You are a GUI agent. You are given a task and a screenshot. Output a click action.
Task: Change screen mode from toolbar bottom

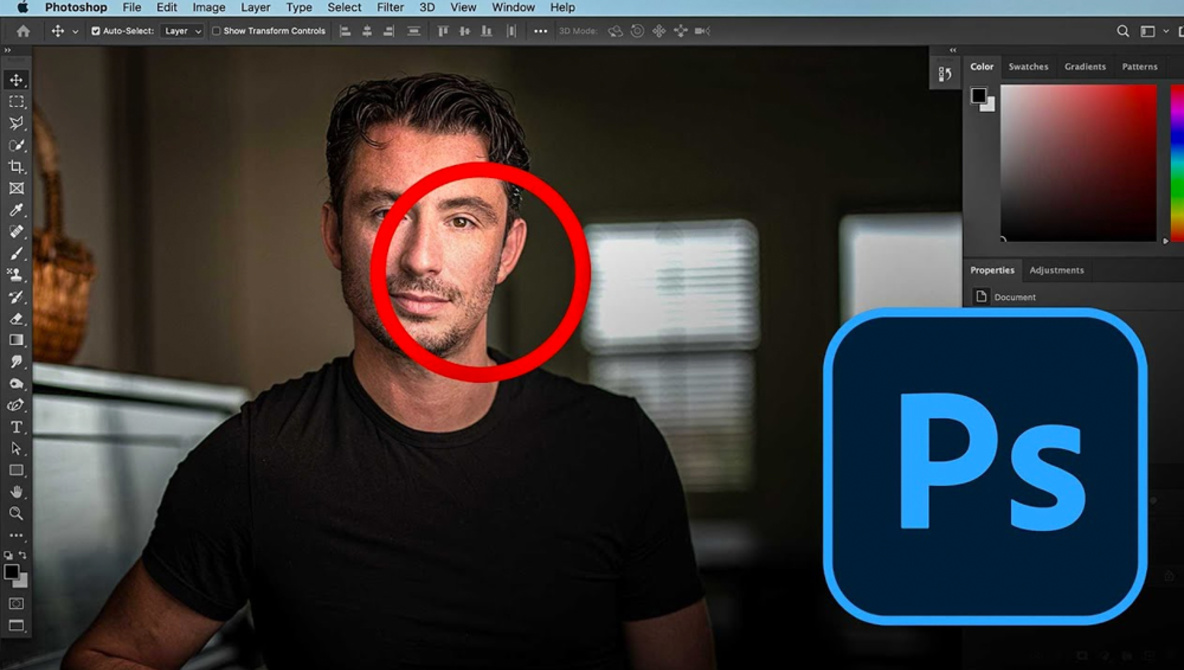[x=16, y=625]
